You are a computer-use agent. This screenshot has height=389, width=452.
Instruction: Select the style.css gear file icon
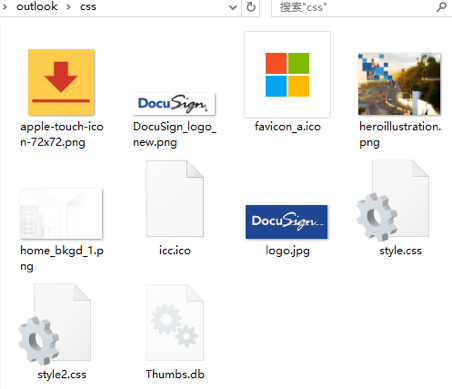pyautogui.click(x=393, y=200)
